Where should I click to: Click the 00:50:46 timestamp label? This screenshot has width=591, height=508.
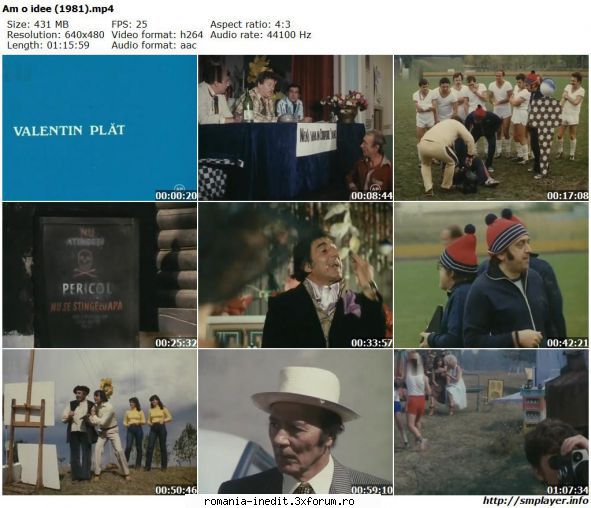click(x=176, y=490)
